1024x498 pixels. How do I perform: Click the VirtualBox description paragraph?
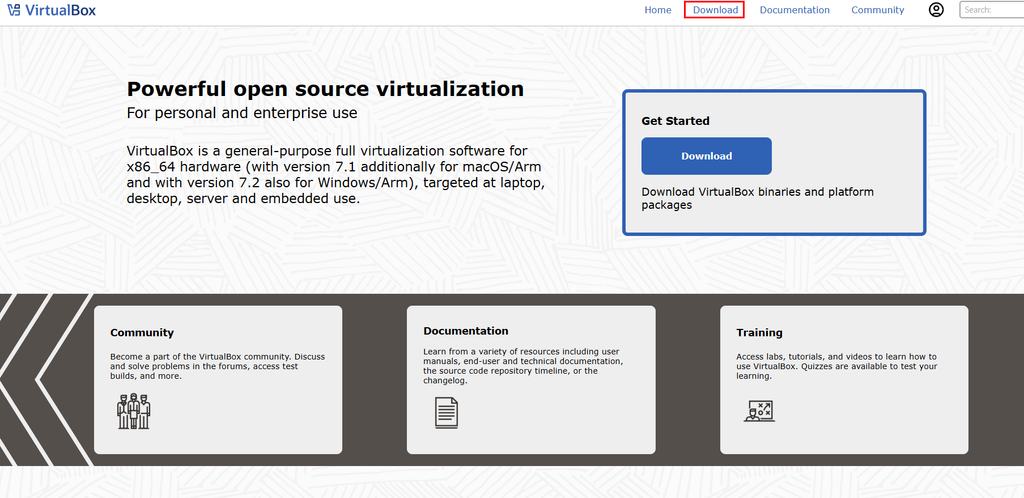coord(336,174)
